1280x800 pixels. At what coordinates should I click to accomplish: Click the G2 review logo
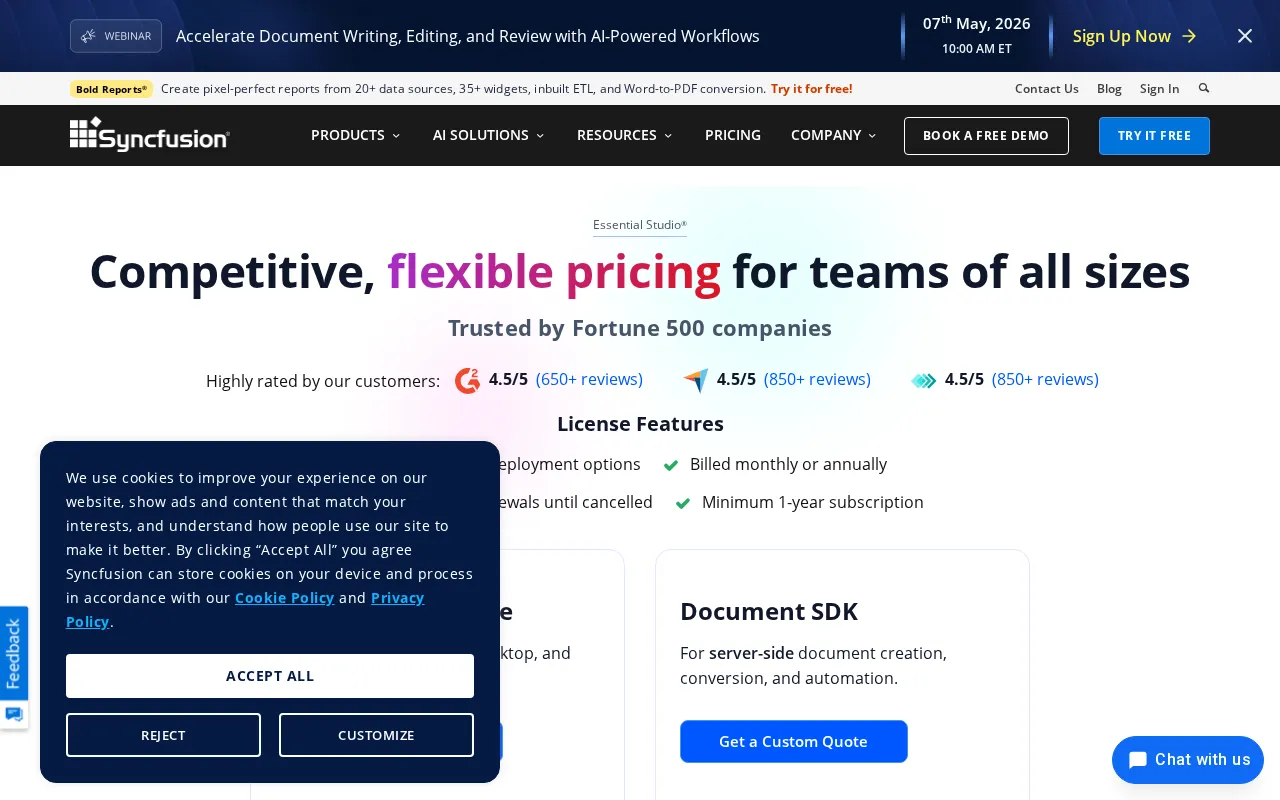[467, 380]
